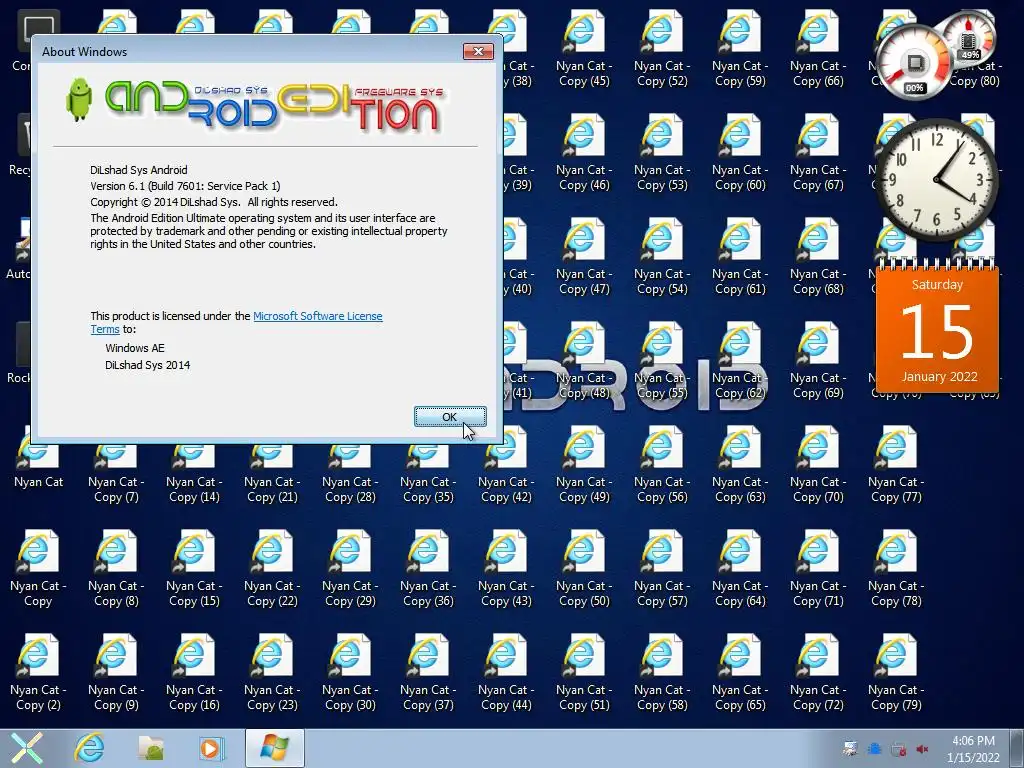The height and width of the screenshot is (768, 1024).
Task: Select the About Windows taskbar button
Action: 274,748
